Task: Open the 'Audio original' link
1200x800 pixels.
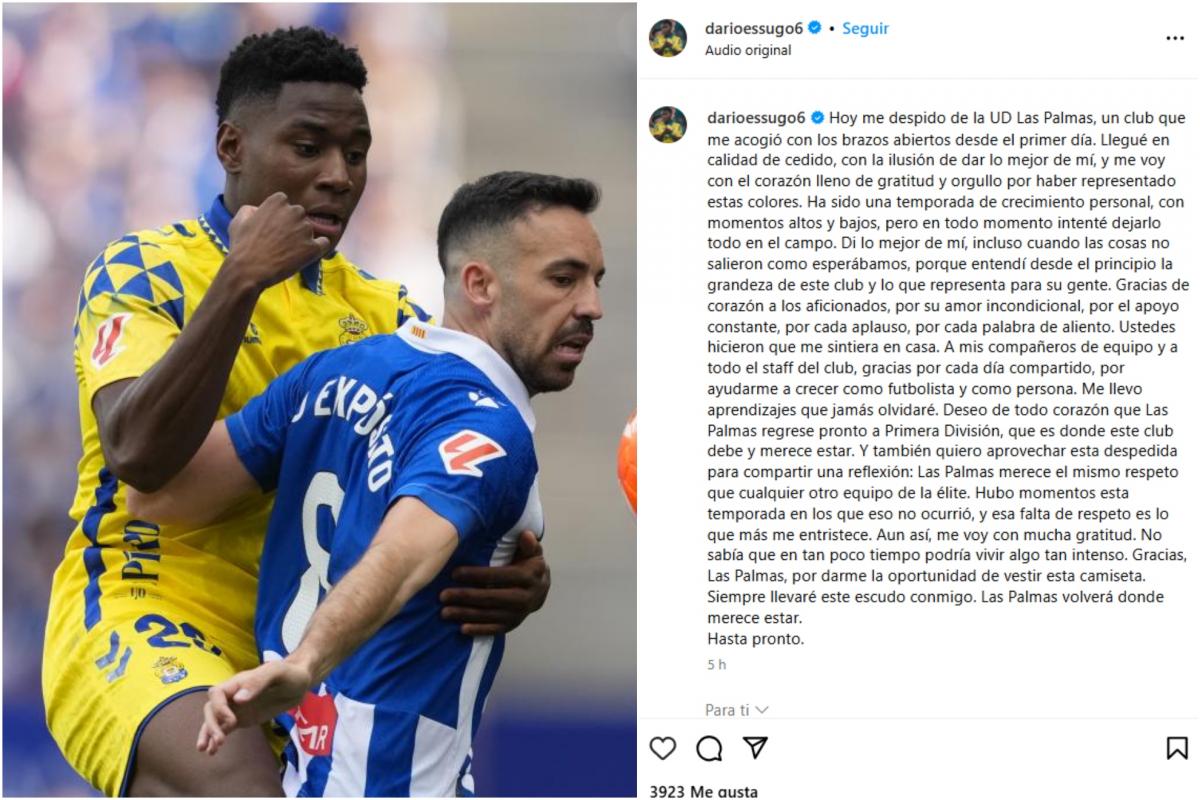Action: [x=748, y=50]
